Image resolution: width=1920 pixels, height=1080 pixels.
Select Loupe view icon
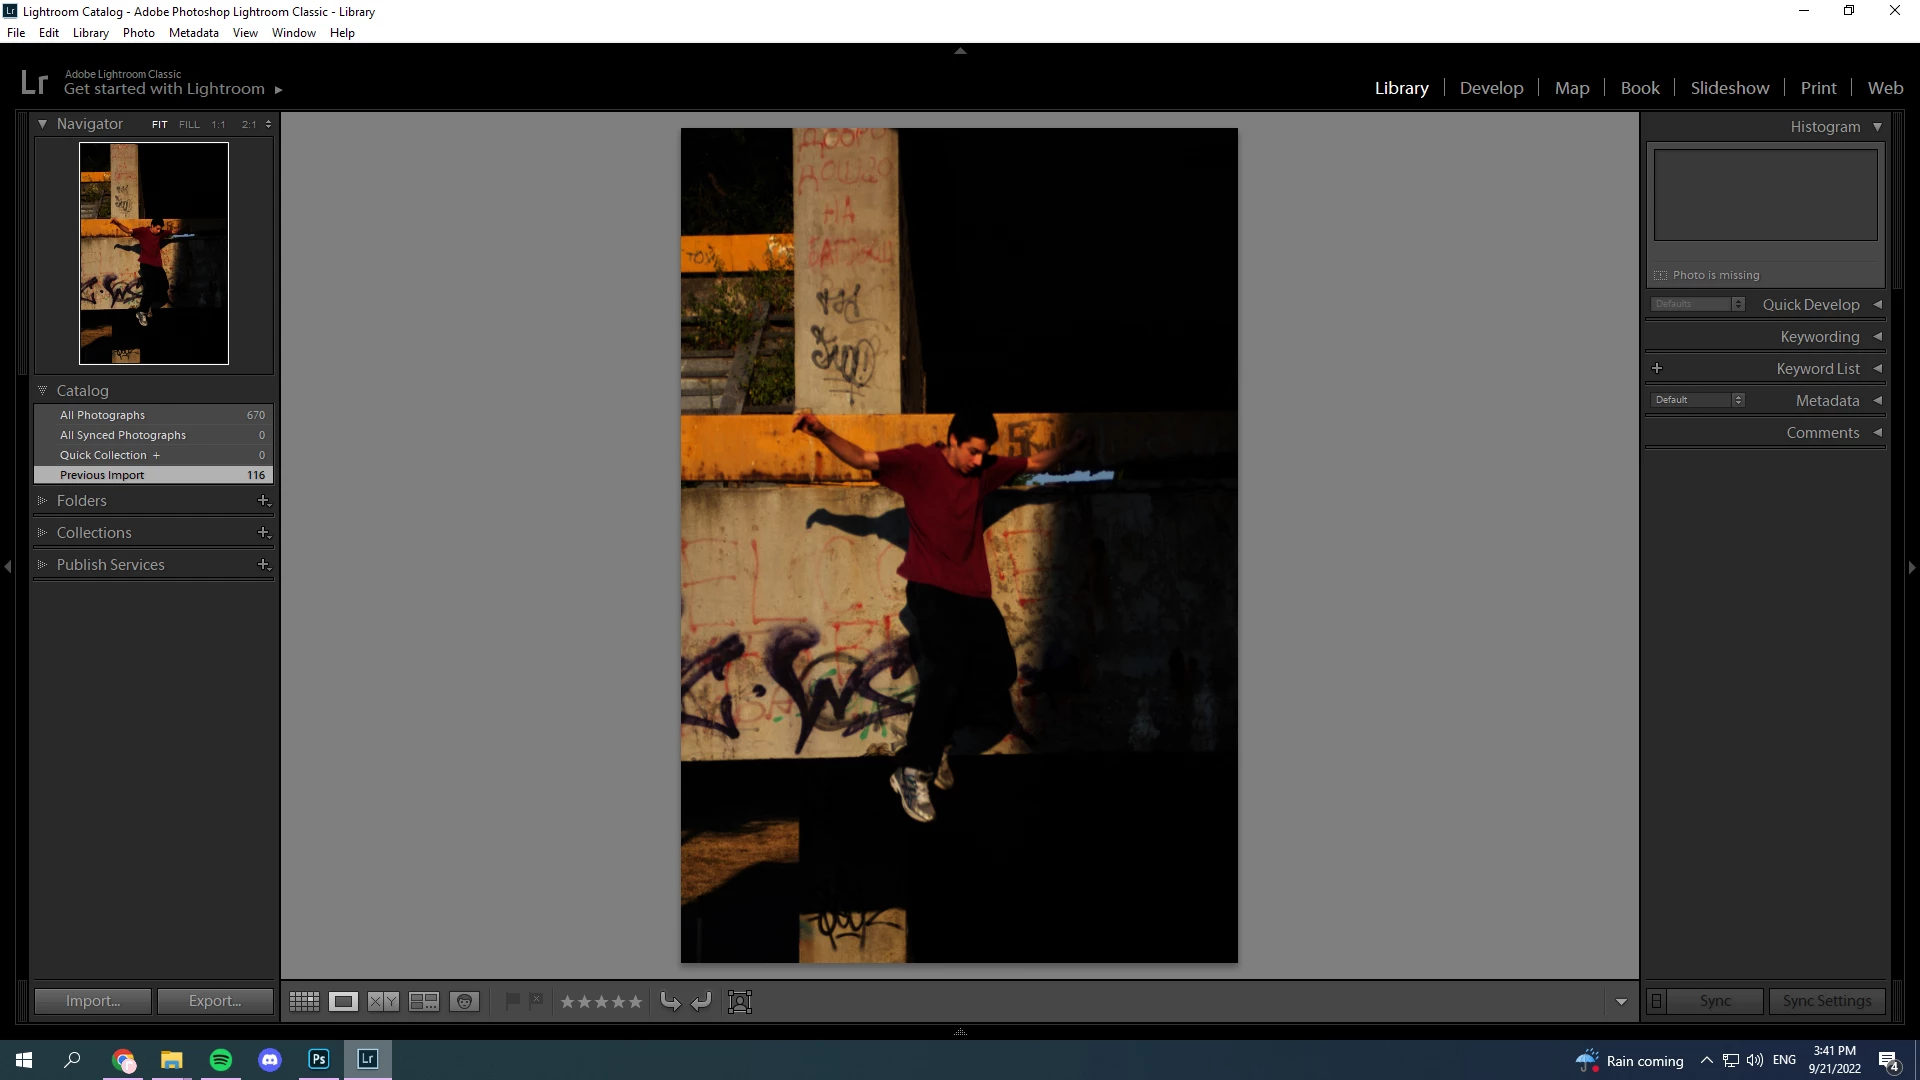pyautogui.click(x=343, y=1001)
